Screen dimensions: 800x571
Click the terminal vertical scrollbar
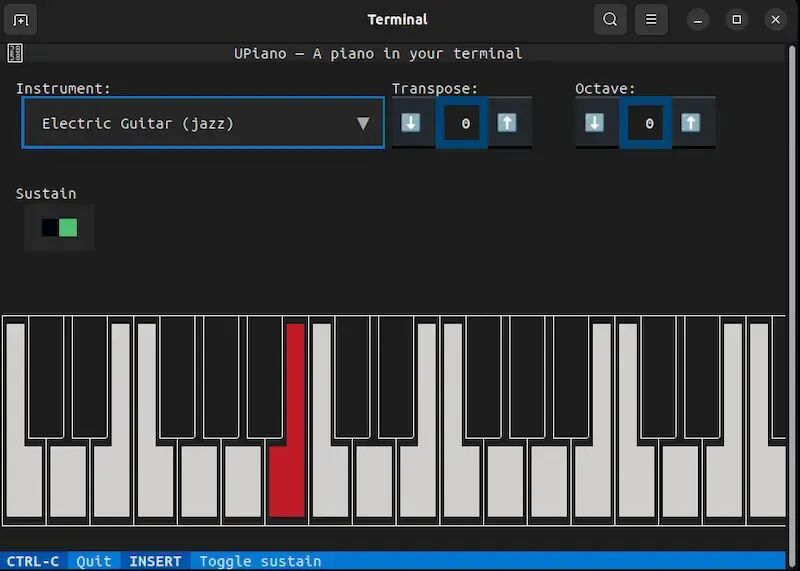[x=792, y=306]
